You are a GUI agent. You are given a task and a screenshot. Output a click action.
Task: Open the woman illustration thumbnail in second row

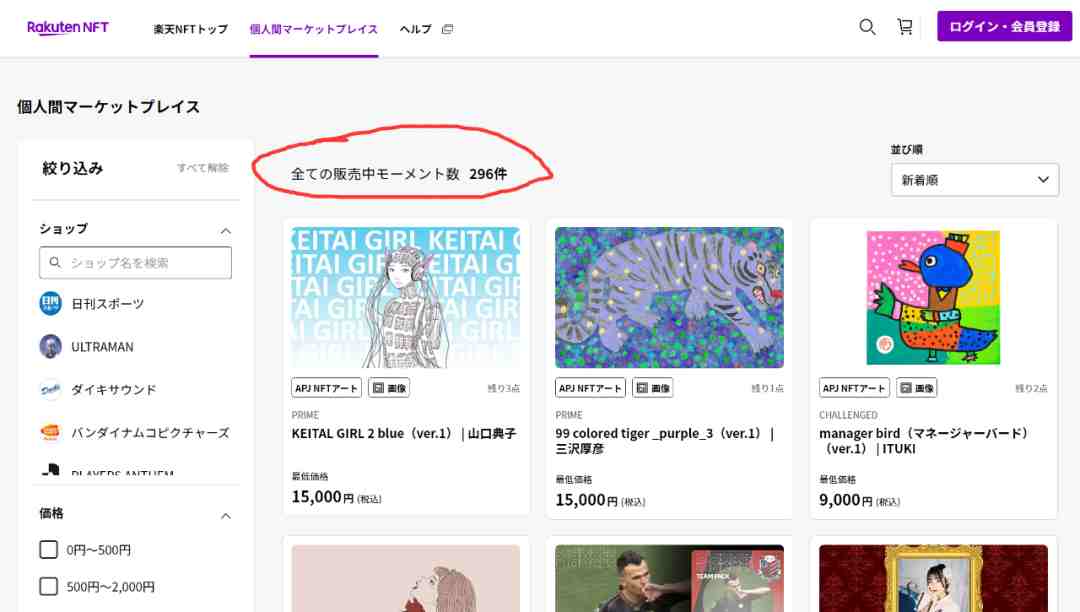[406, 578]
